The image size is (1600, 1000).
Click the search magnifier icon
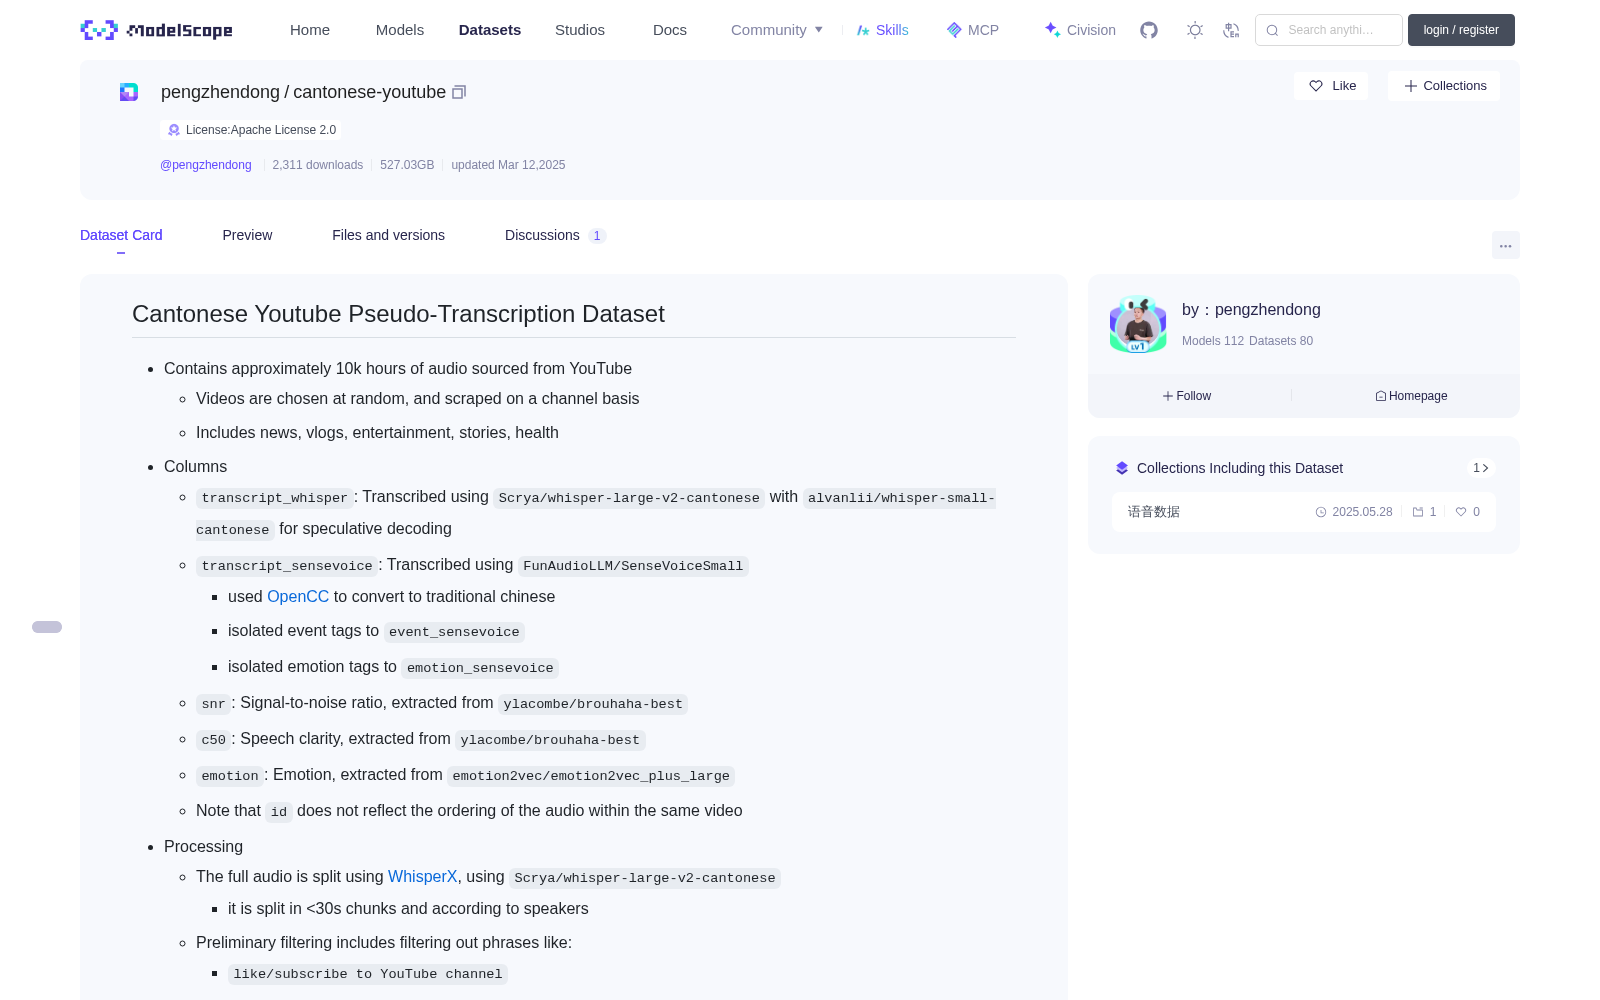[x=1273, y=30]
